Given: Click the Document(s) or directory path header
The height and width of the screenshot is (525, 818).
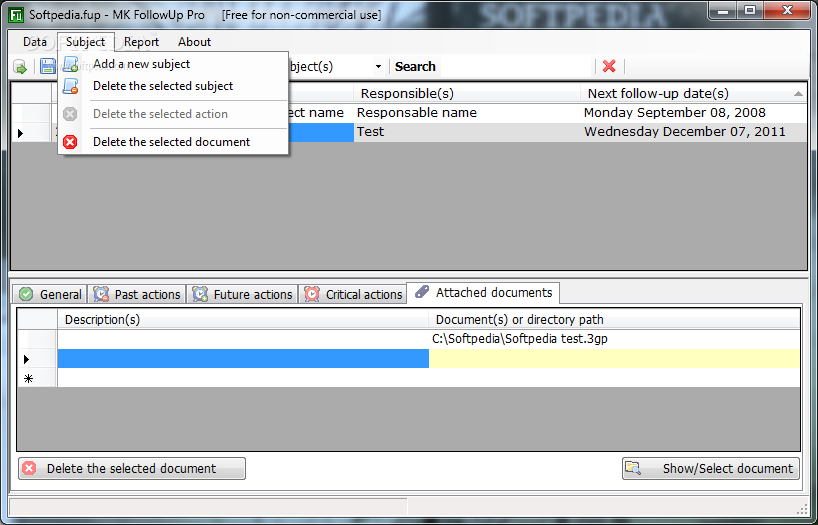Looking at the screenshot, I should [614, 319].
